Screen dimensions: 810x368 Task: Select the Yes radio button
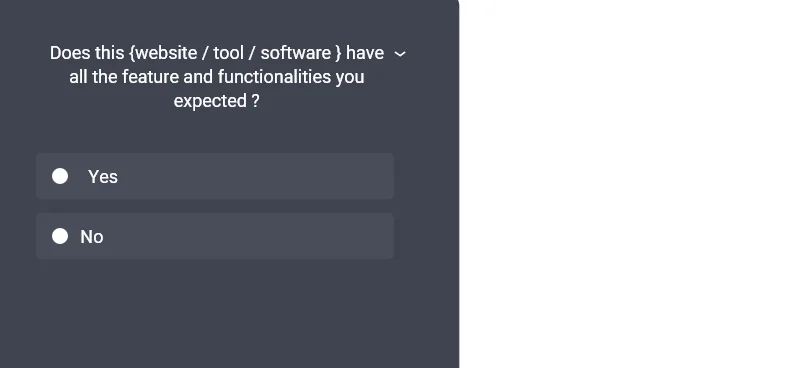point(60,176)
